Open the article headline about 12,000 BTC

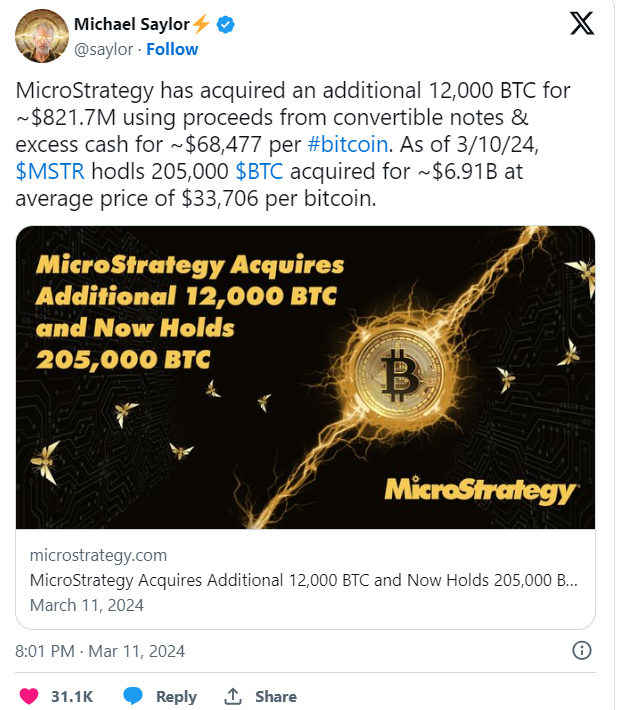click(x=303, y=580)
